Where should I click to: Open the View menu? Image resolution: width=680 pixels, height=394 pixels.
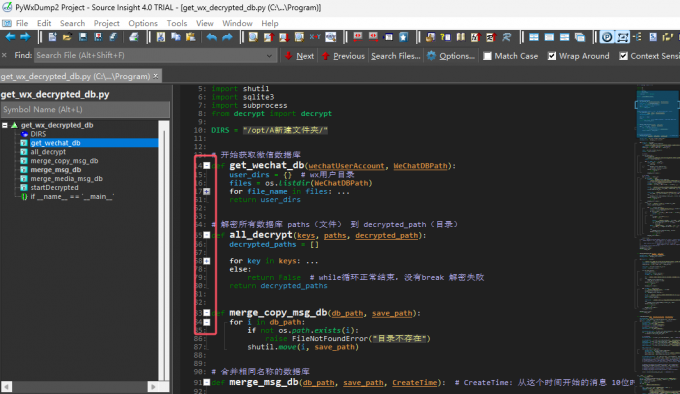click(x=205, y=23)
